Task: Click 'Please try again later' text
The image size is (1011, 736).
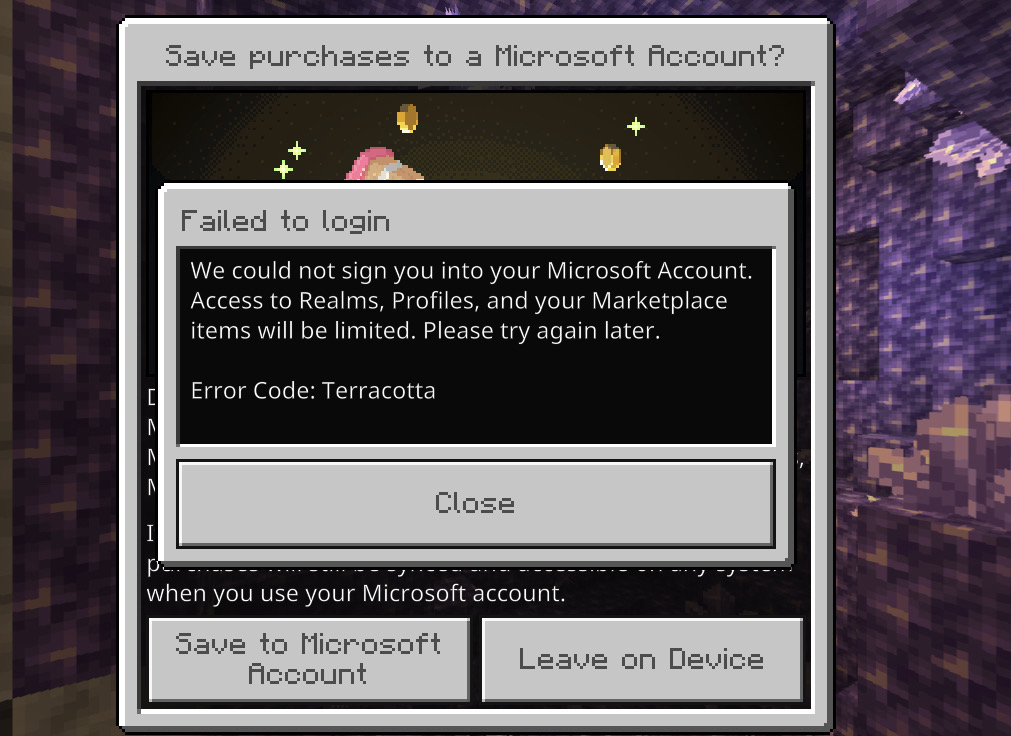Action: click(x=542, y=330)
